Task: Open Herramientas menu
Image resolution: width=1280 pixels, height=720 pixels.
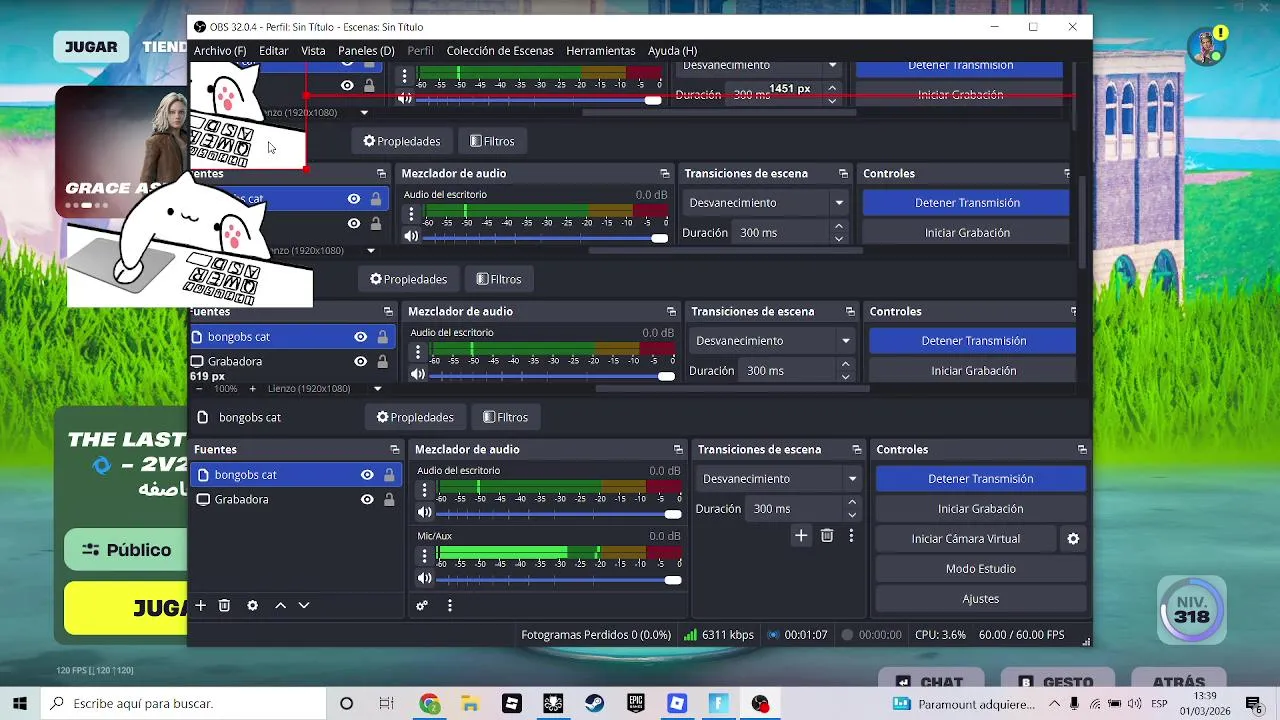Action: (x=600, y=51)
